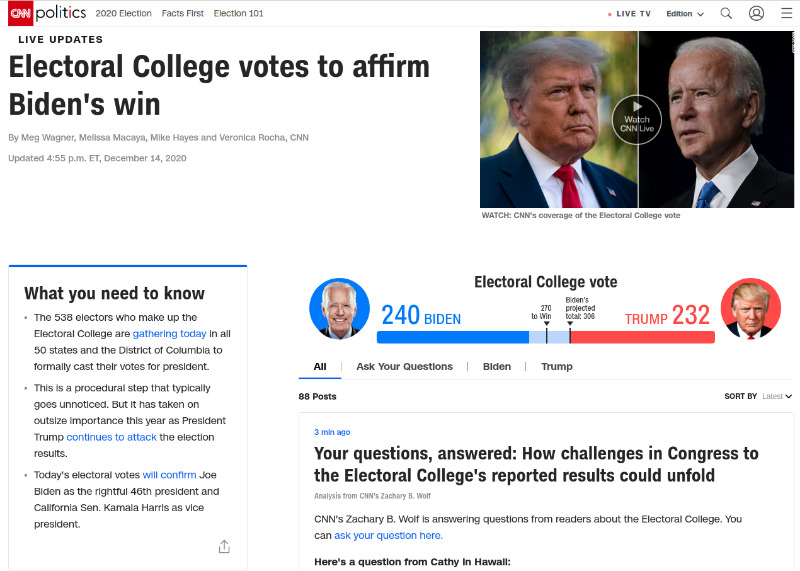
Task: Click the red Live TV indicator
Action: coord(630,14)
